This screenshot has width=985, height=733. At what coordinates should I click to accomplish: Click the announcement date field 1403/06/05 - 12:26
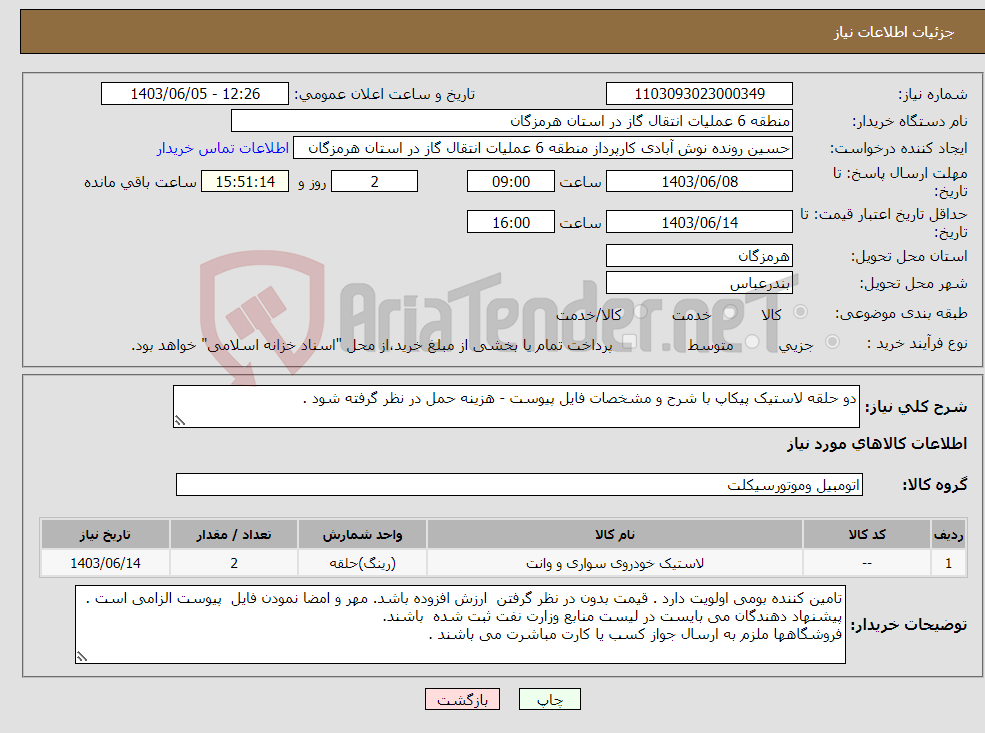[x=195, y=94]
